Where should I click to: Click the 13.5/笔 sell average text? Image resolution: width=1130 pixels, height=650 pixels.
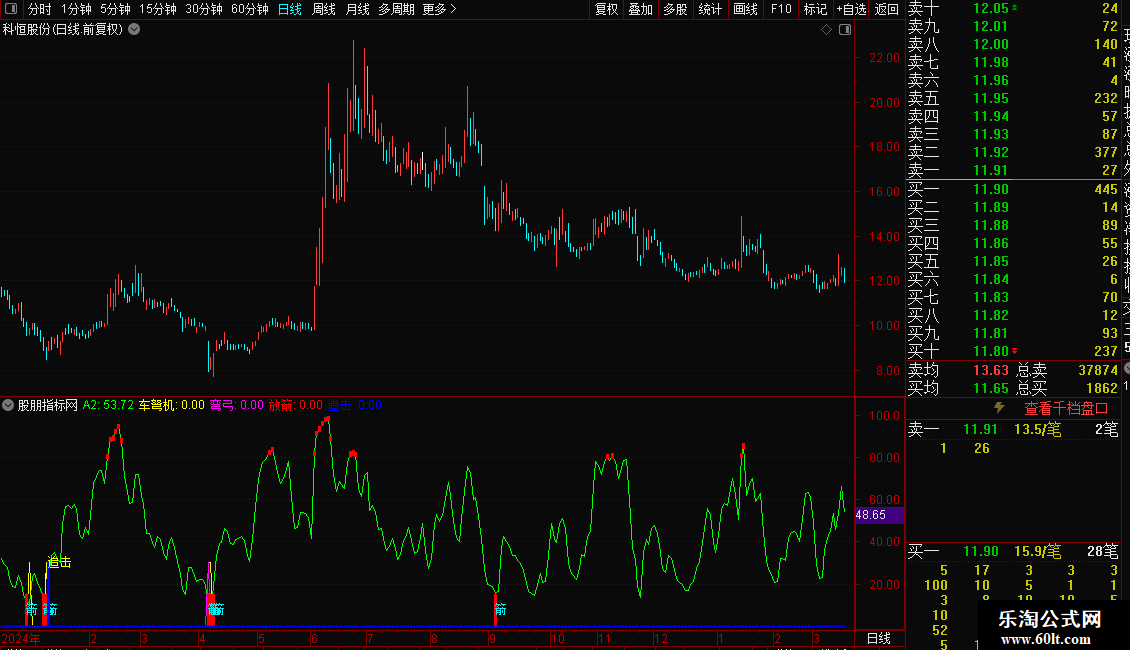(x=1037, y=430)
